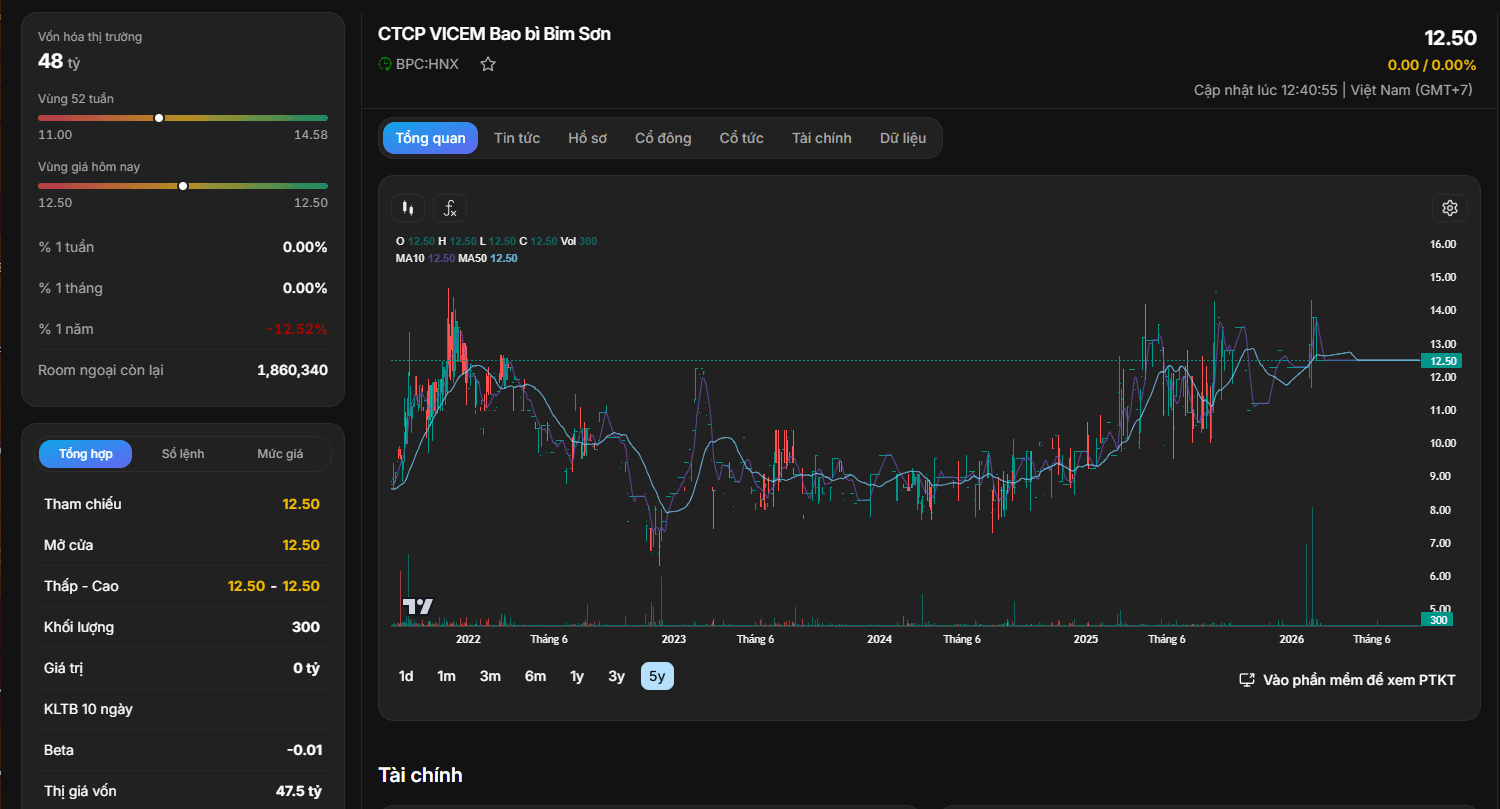Click the 14.58 52-week high value
This screenshot has width=1500, height=809.
click(311, 134)
